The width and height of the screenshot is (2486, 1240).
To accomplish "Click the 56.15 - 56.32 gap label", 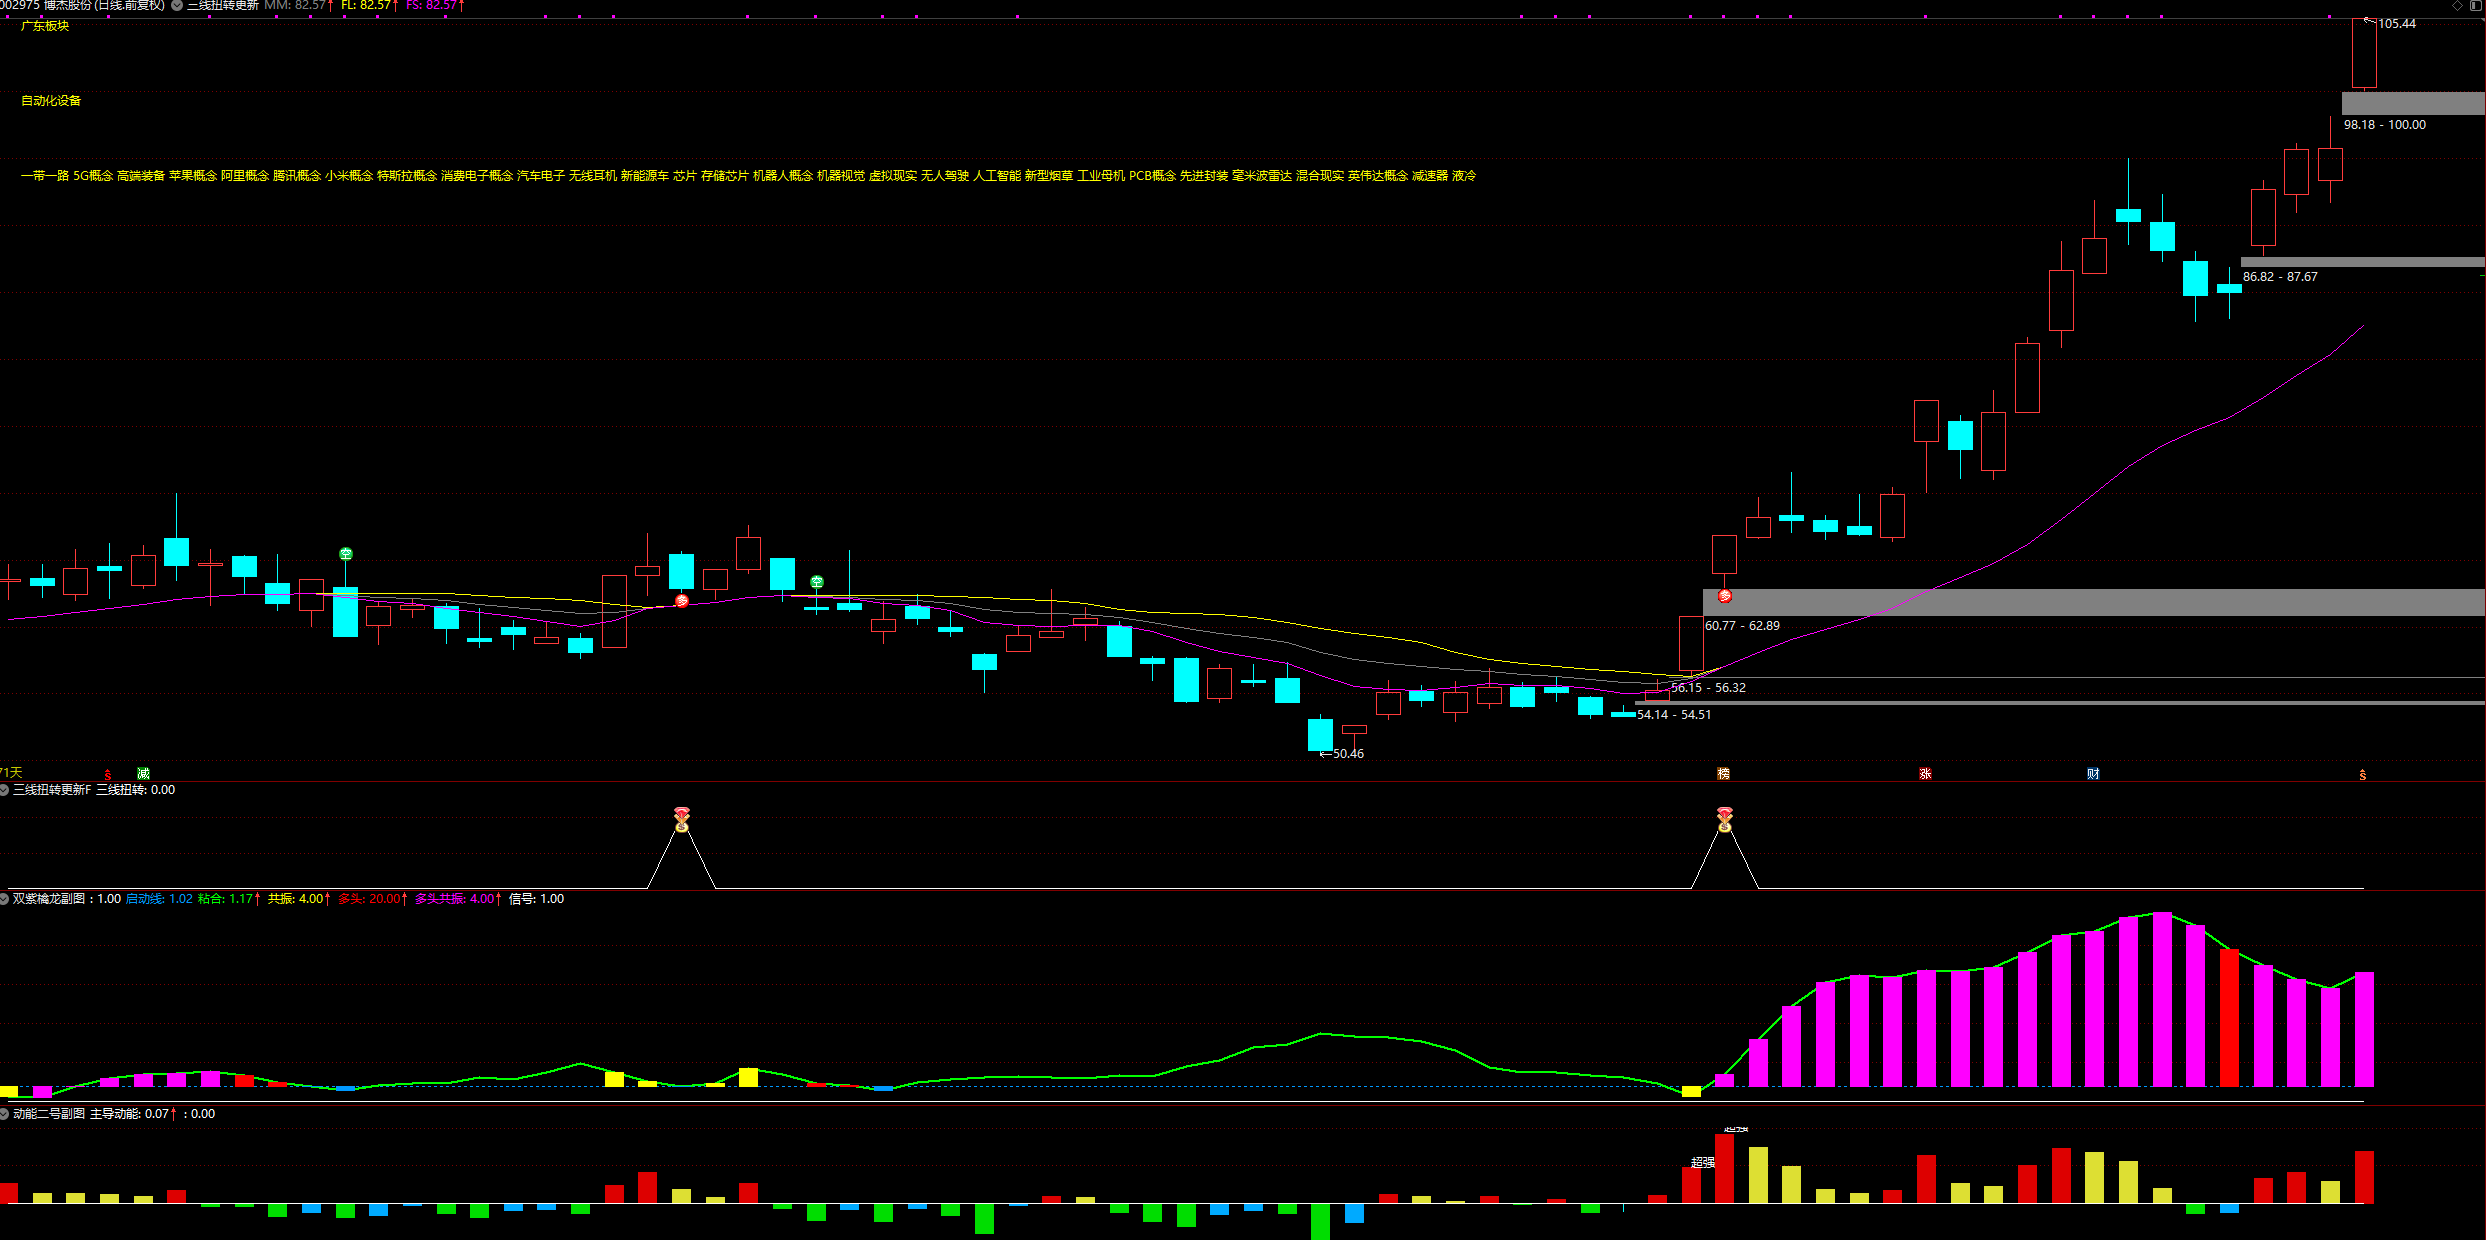I will click(x=1708, y=688).
